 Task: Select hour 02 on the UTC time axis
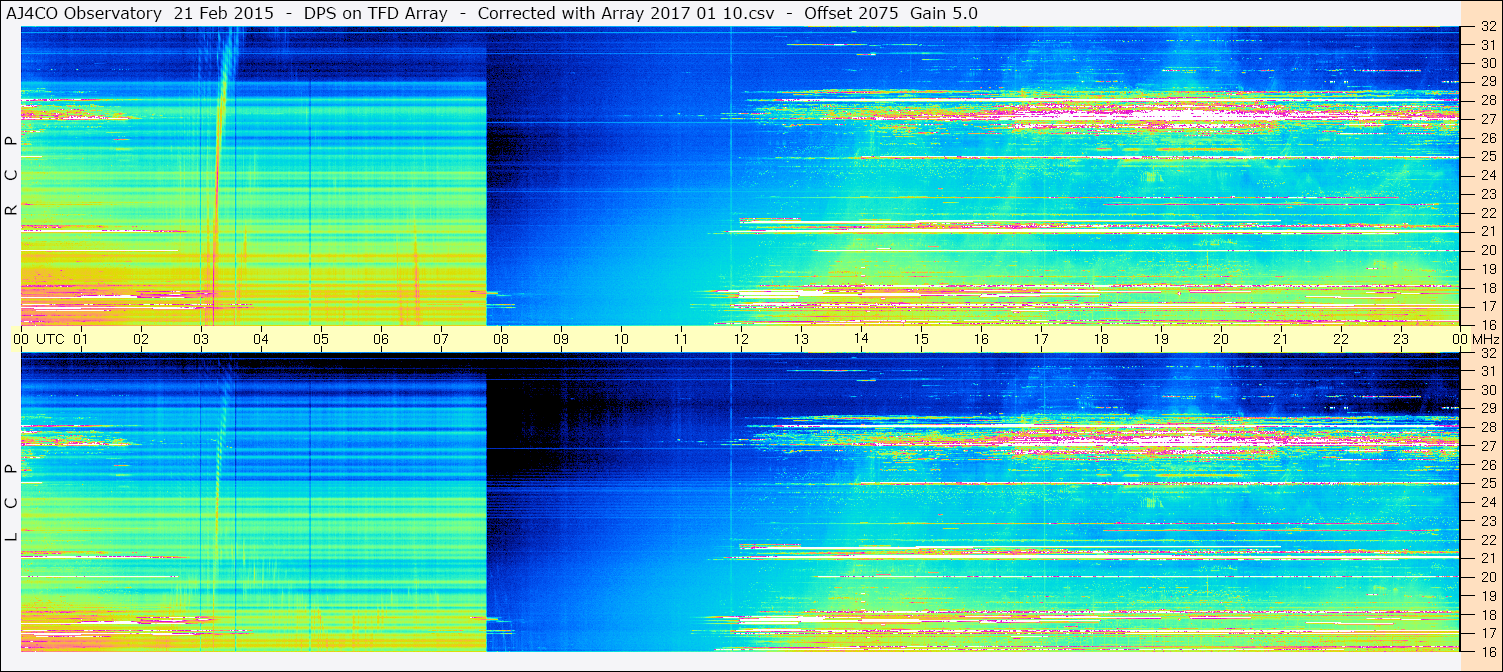[x=141, y=339]
